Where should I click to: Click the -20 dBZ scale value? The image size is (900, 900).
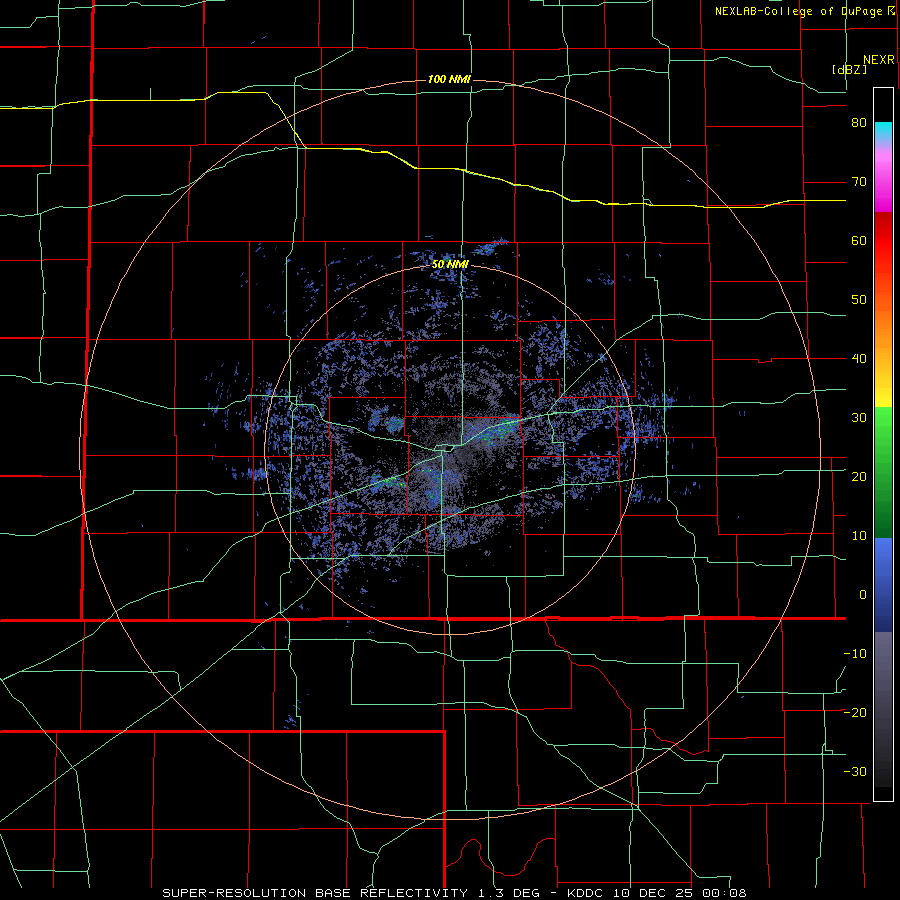click(855, 713)
